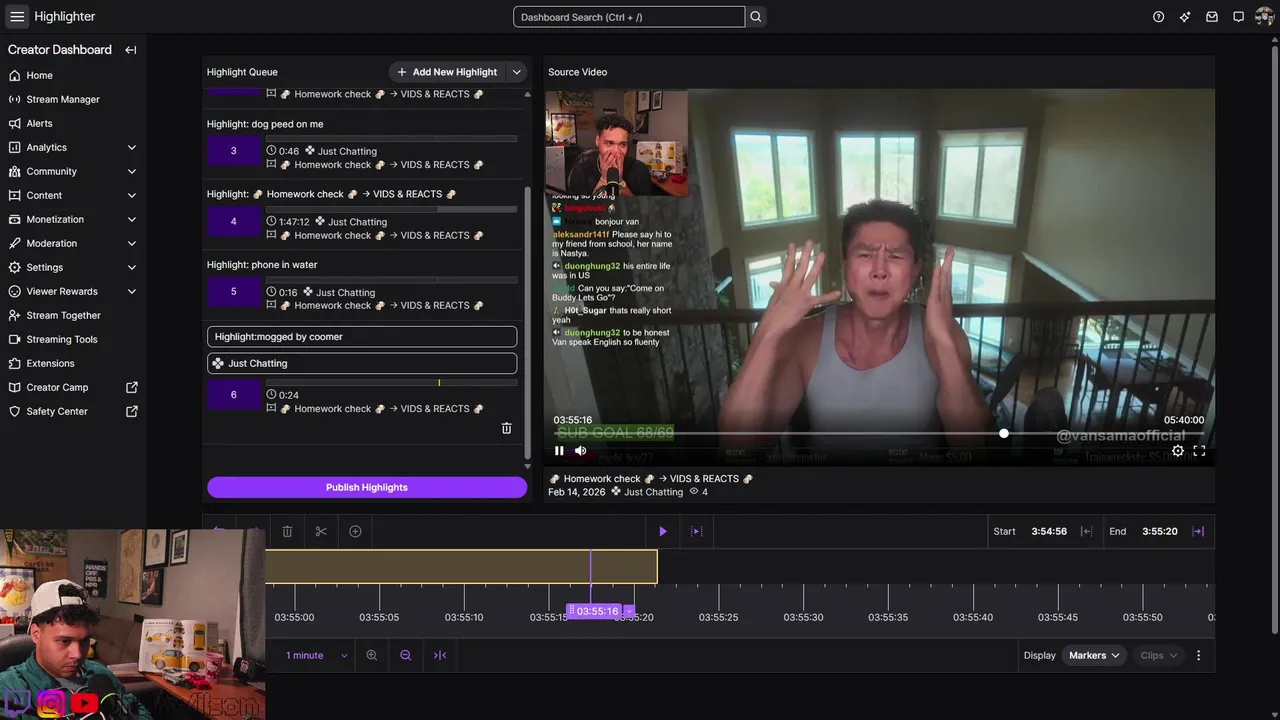Open Streaming Tools in the sidebar
This screenshot has height=720, width=1280.
tap(62, 339)
